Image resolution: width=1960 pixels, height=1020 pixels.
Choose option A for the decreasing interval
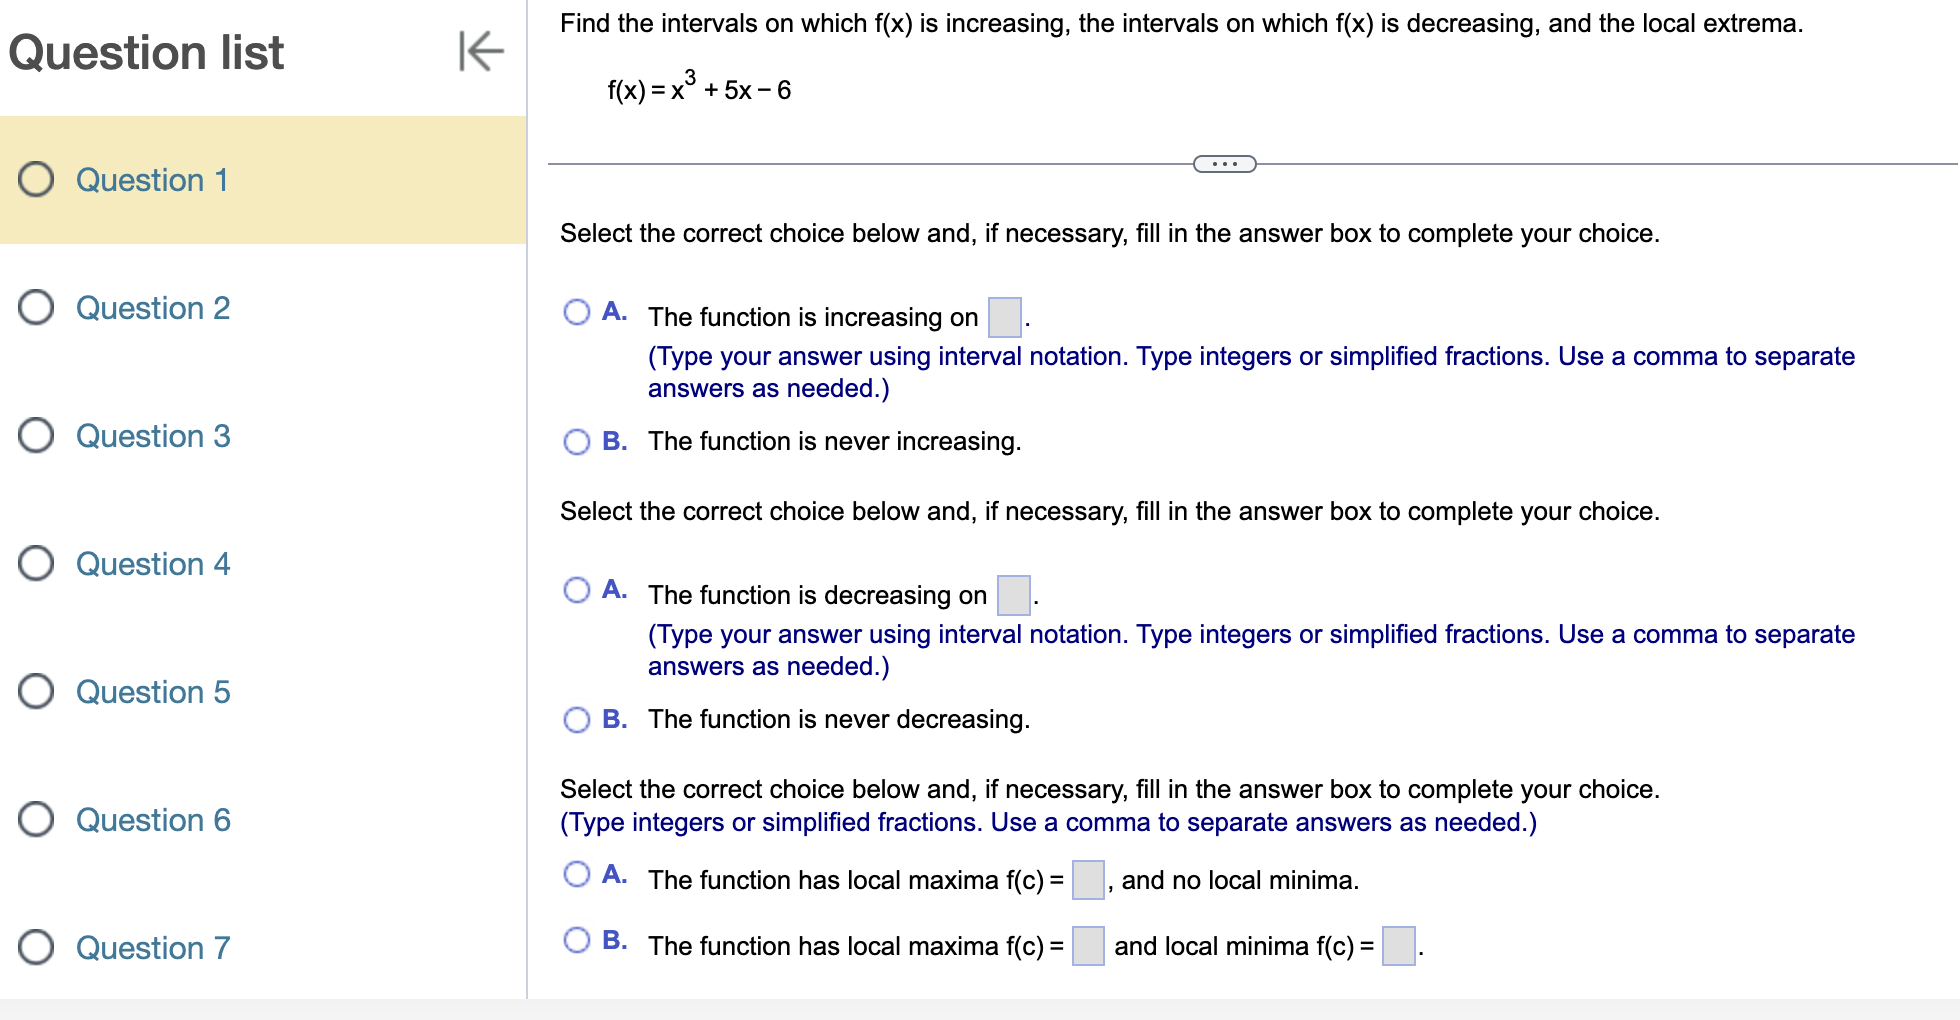click(x=577, y=590)
